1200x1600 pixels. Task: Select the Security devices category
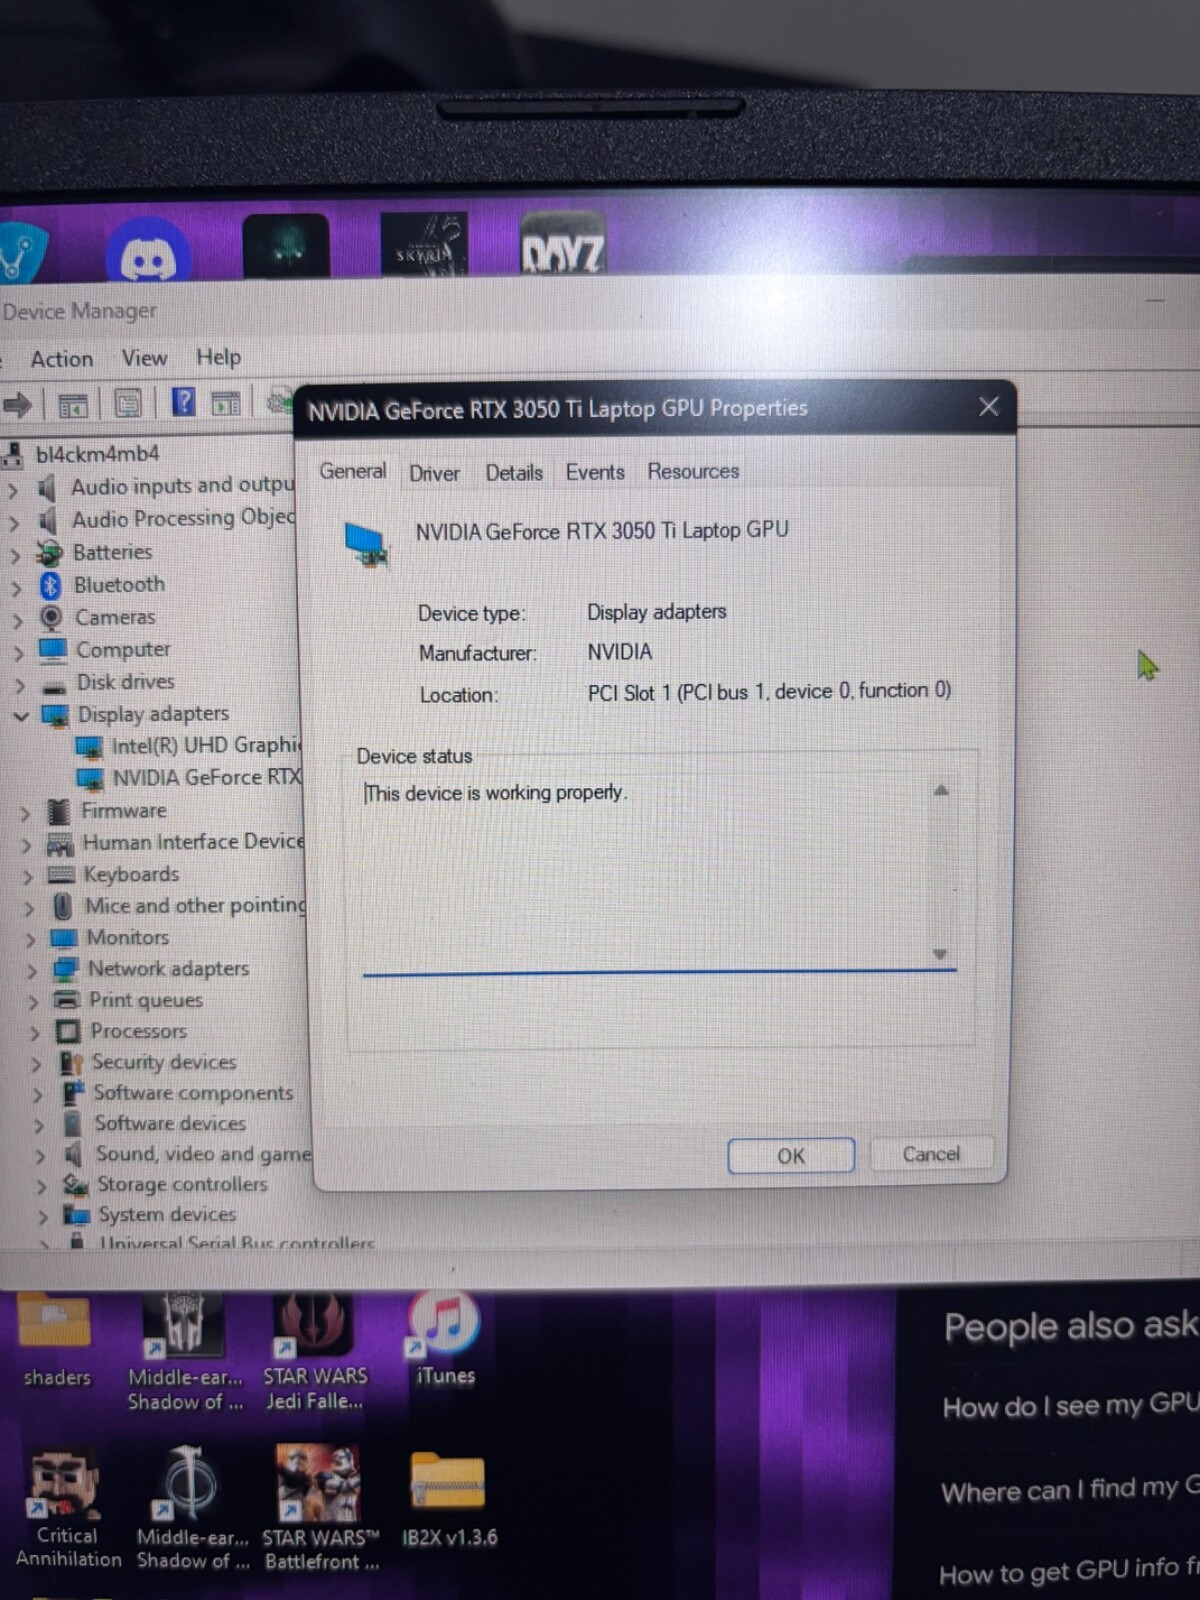164,1062
